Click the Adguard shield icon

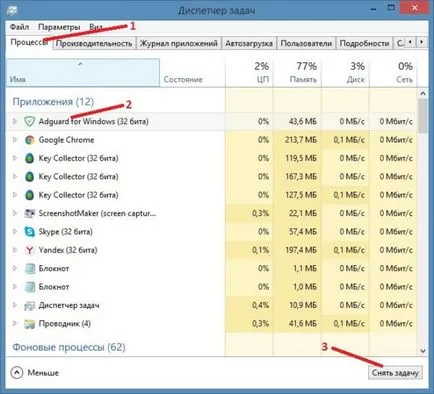pos(29,122)
